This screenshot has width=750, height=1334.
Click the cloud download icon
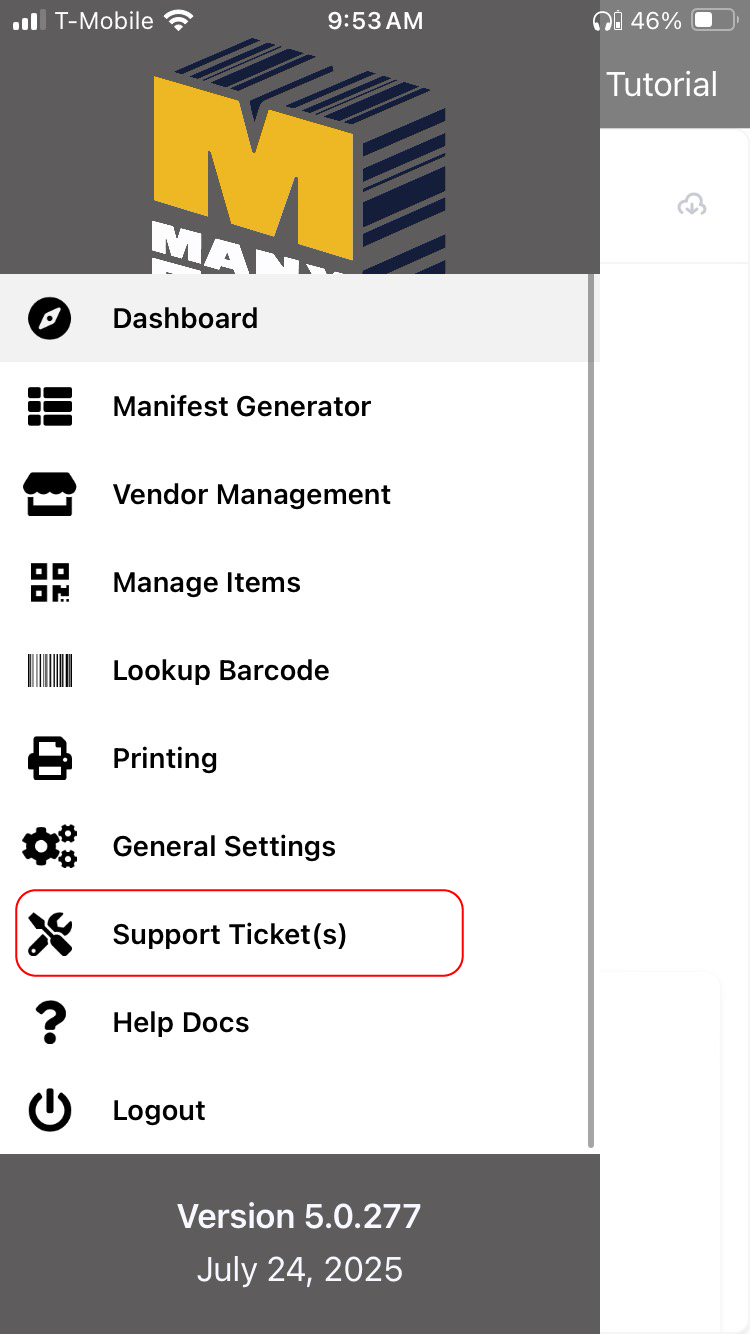click(x=692, y=205)
